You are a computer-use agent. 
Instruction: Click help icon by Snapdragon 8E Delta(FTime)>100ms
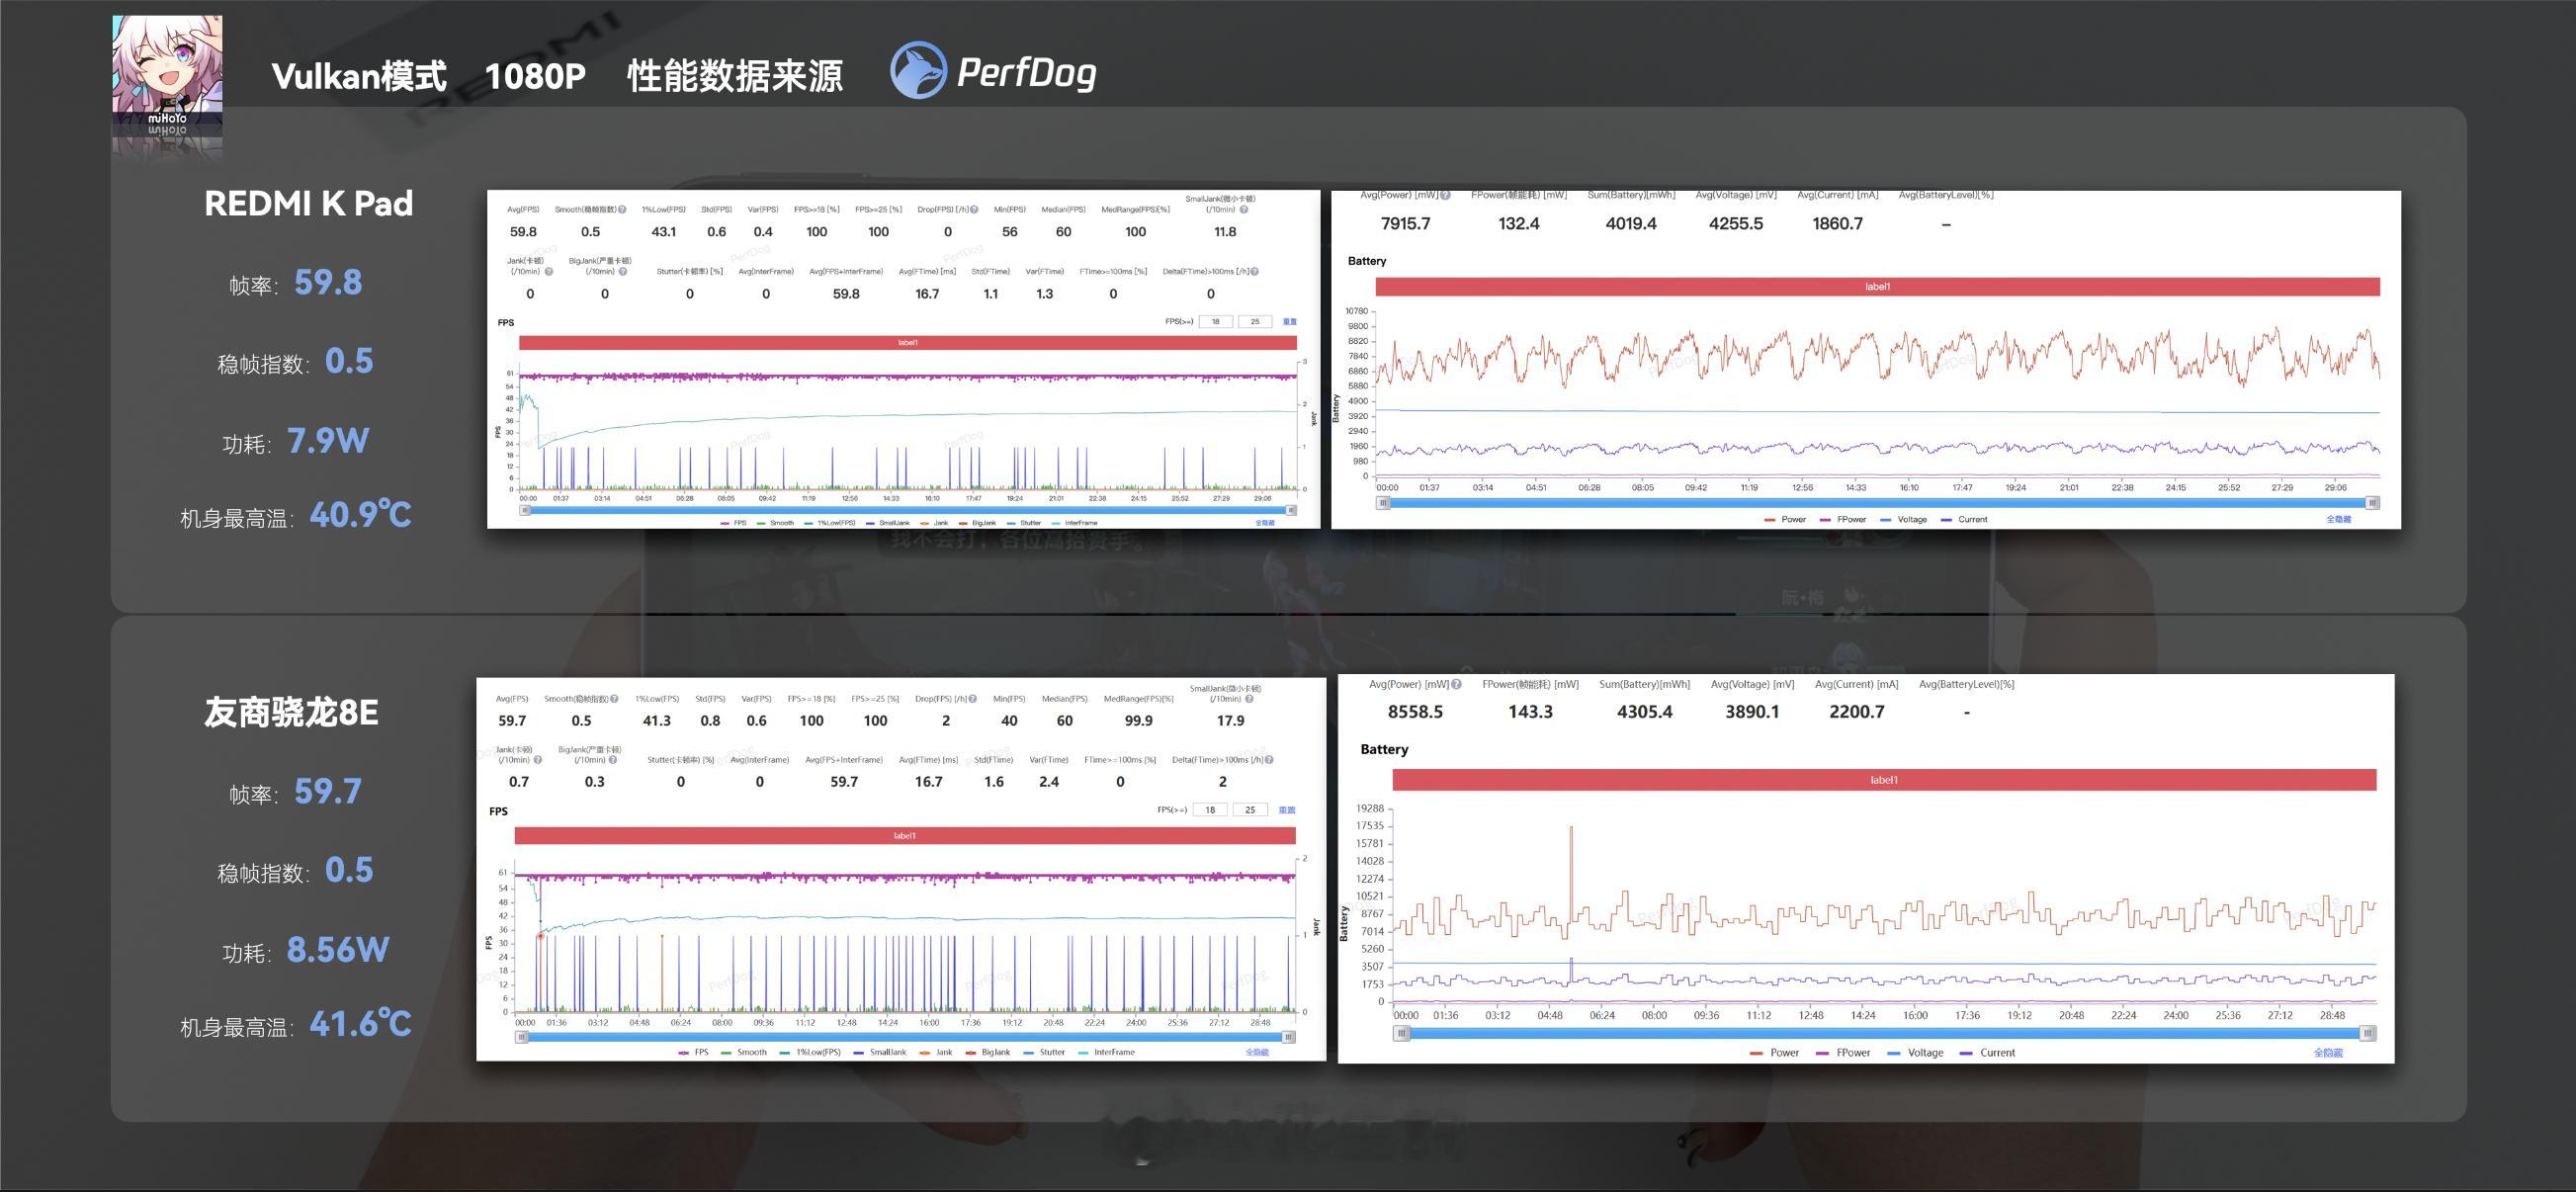pyautogui.click(x=1269, y=760)
